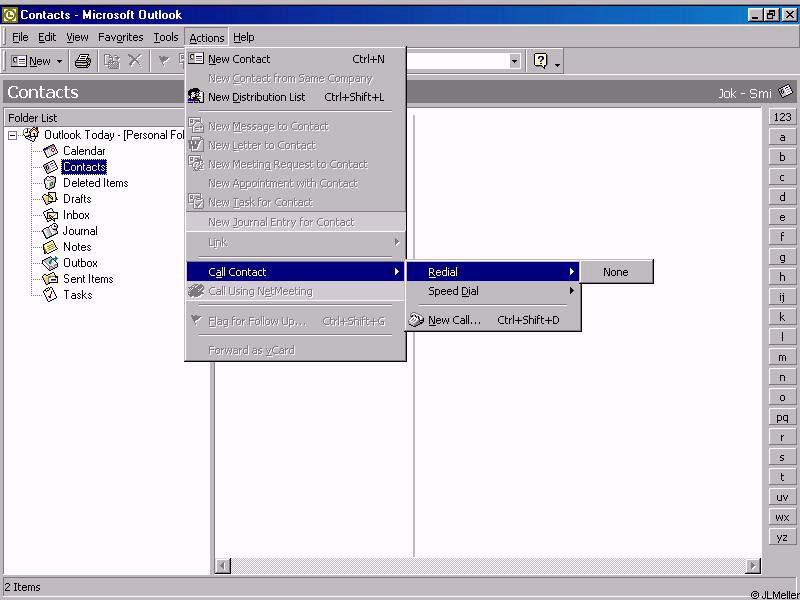Expand the Speed Dial submenu
The image size is (800, 600).
(493, 291)
